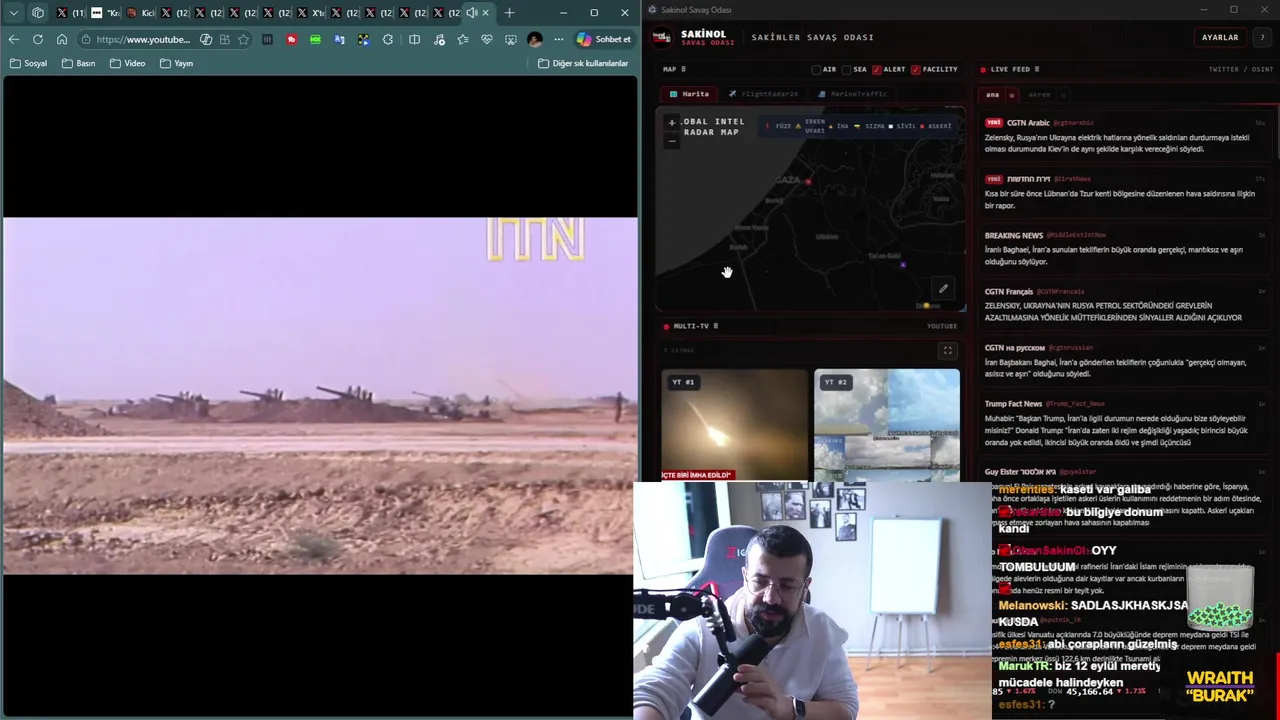Open the BREAKING NEWS feed item
The image size is (1280, 720).
1124,248
